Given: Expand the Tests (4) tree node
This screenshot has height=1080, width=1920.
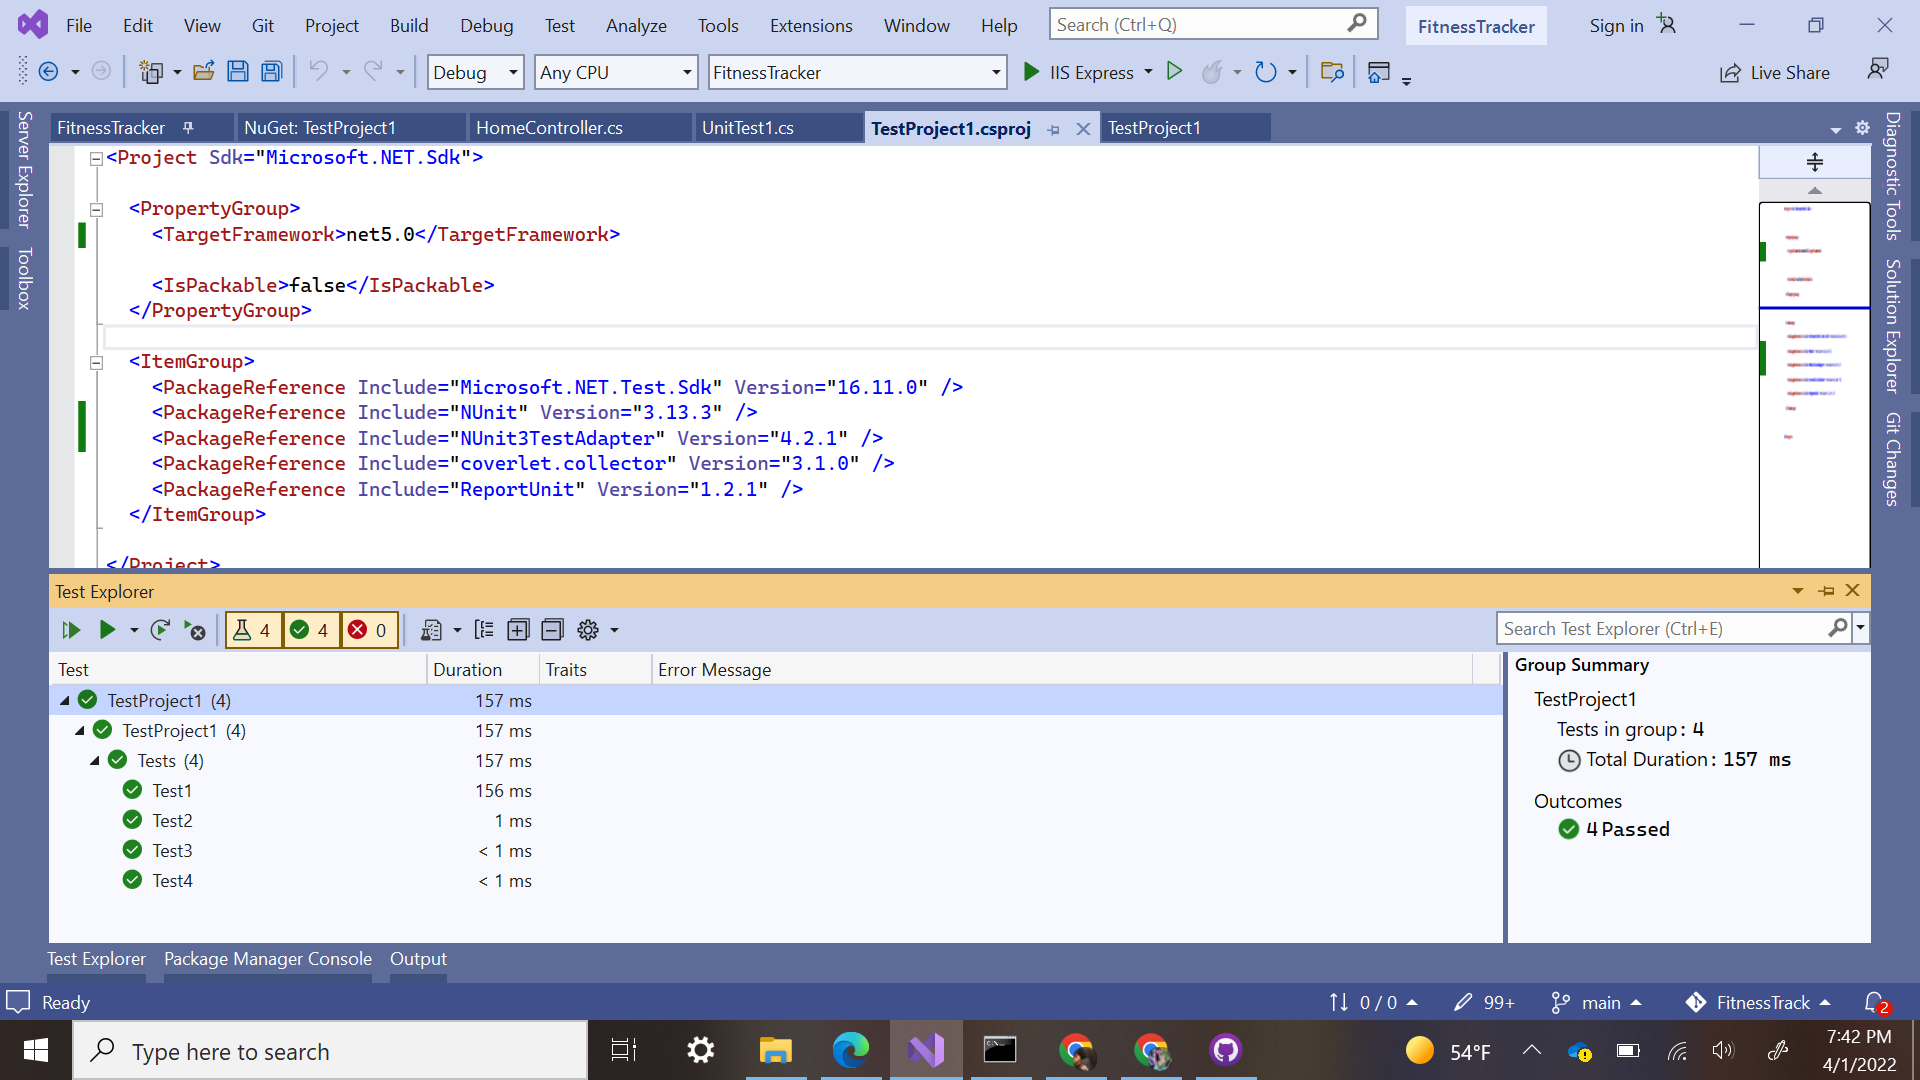Looking at the screenshot, I should pyautogui.click(x=95, y=760).
